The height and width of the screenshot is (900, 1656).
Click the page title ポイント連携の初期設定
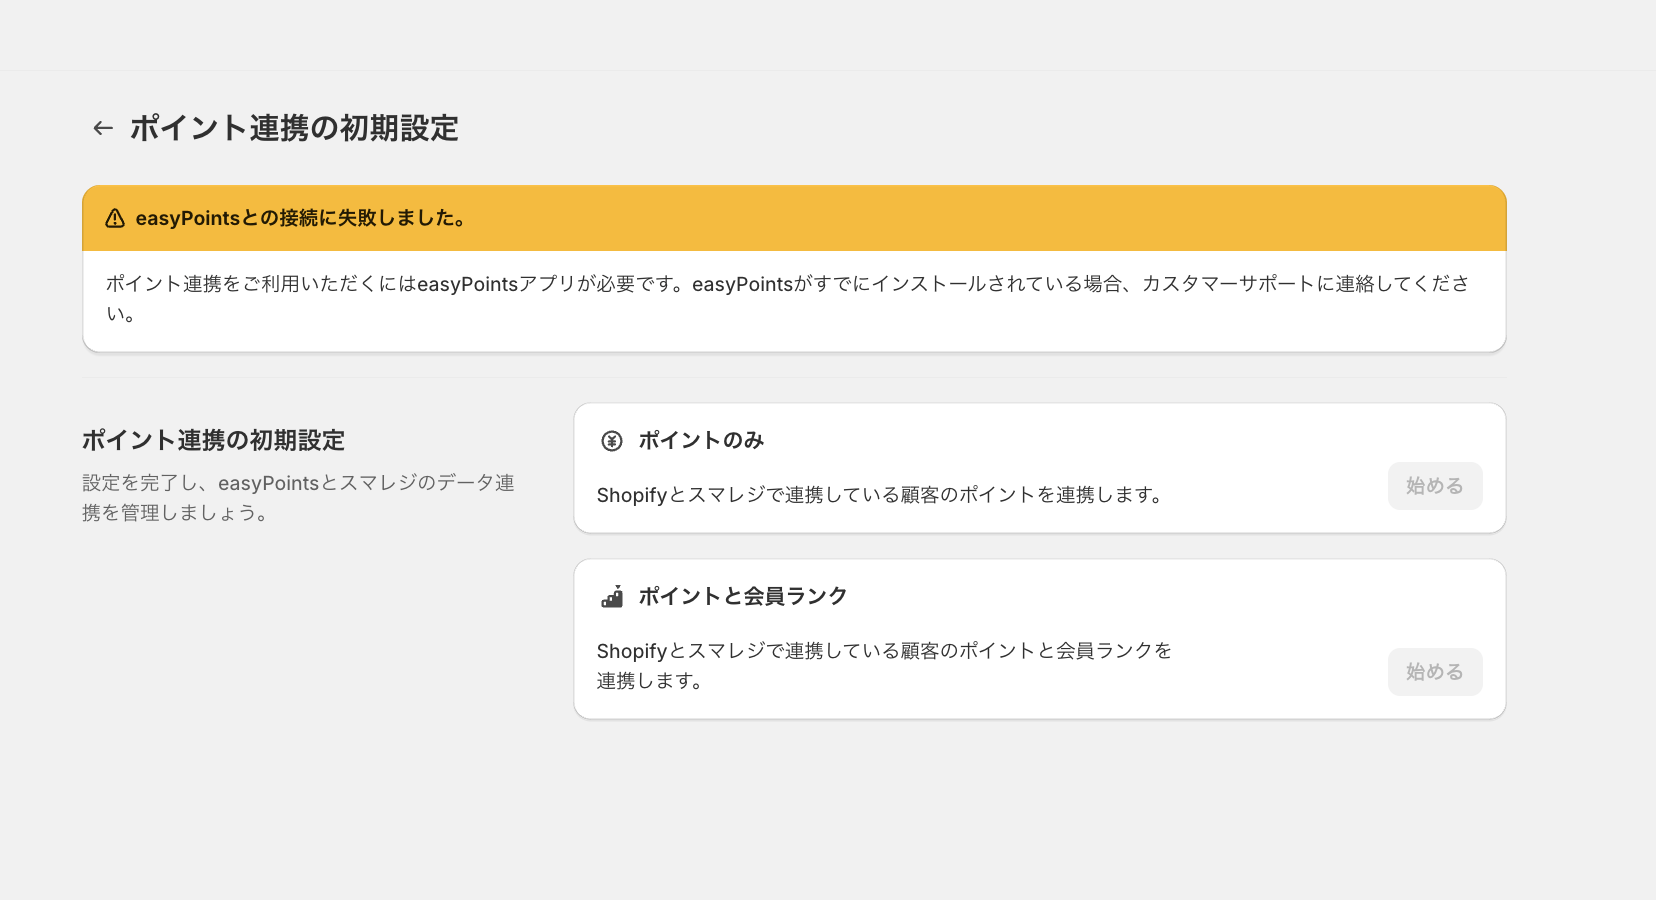294,128
